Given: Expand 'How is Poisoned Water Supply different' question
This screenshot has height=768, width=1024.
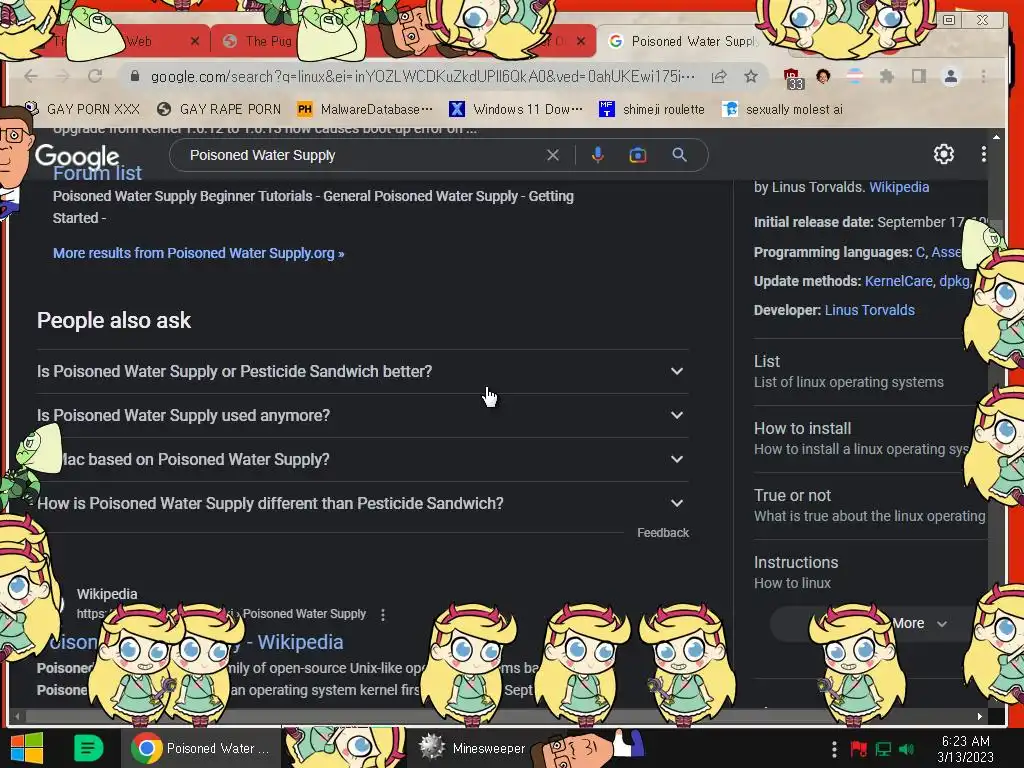Looking at the screenshot, I should [x=362, y=504].
